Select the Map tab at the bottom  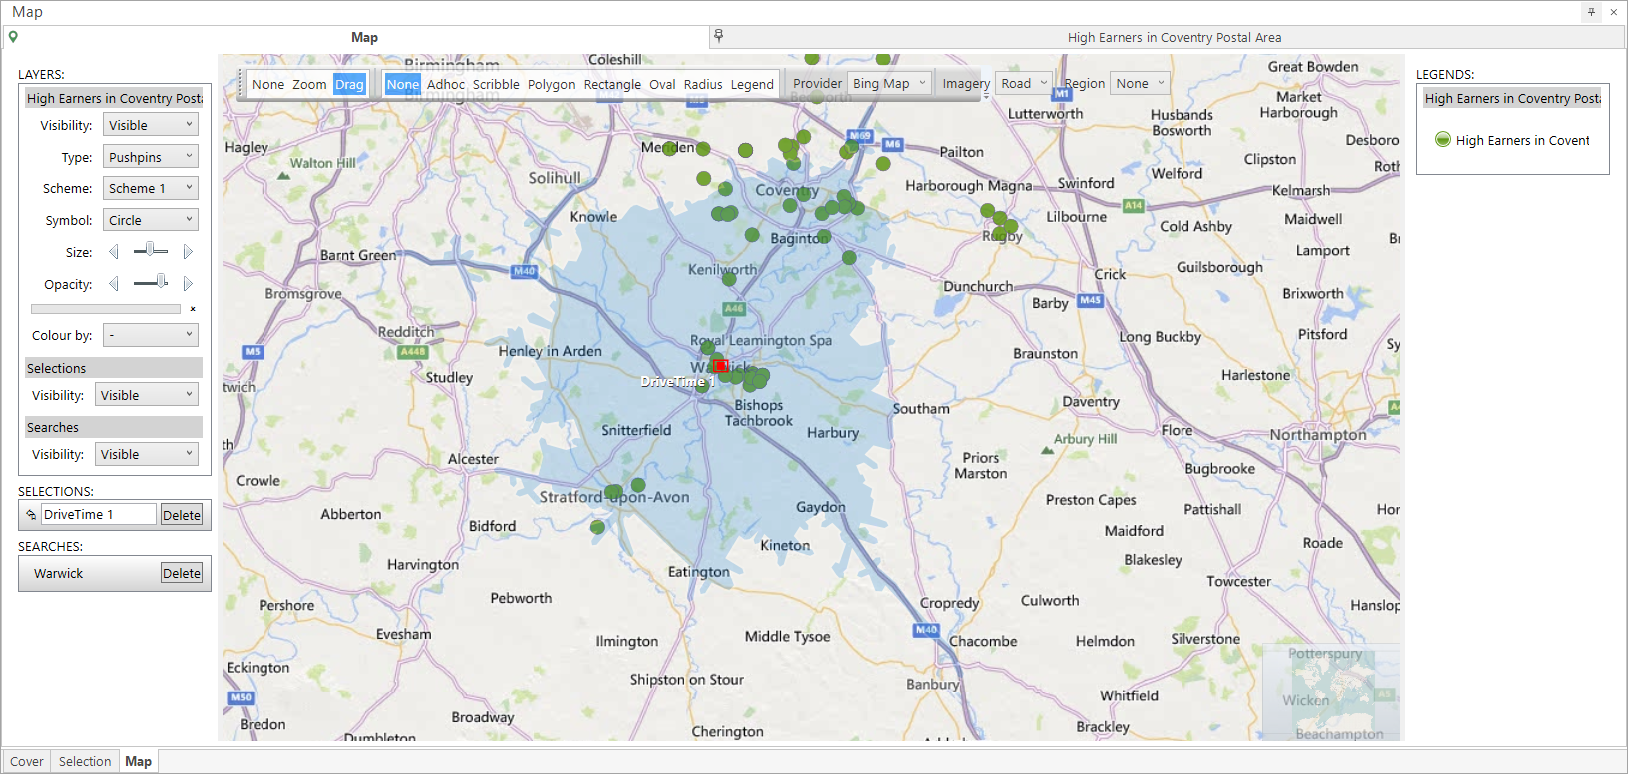[139, 761]
